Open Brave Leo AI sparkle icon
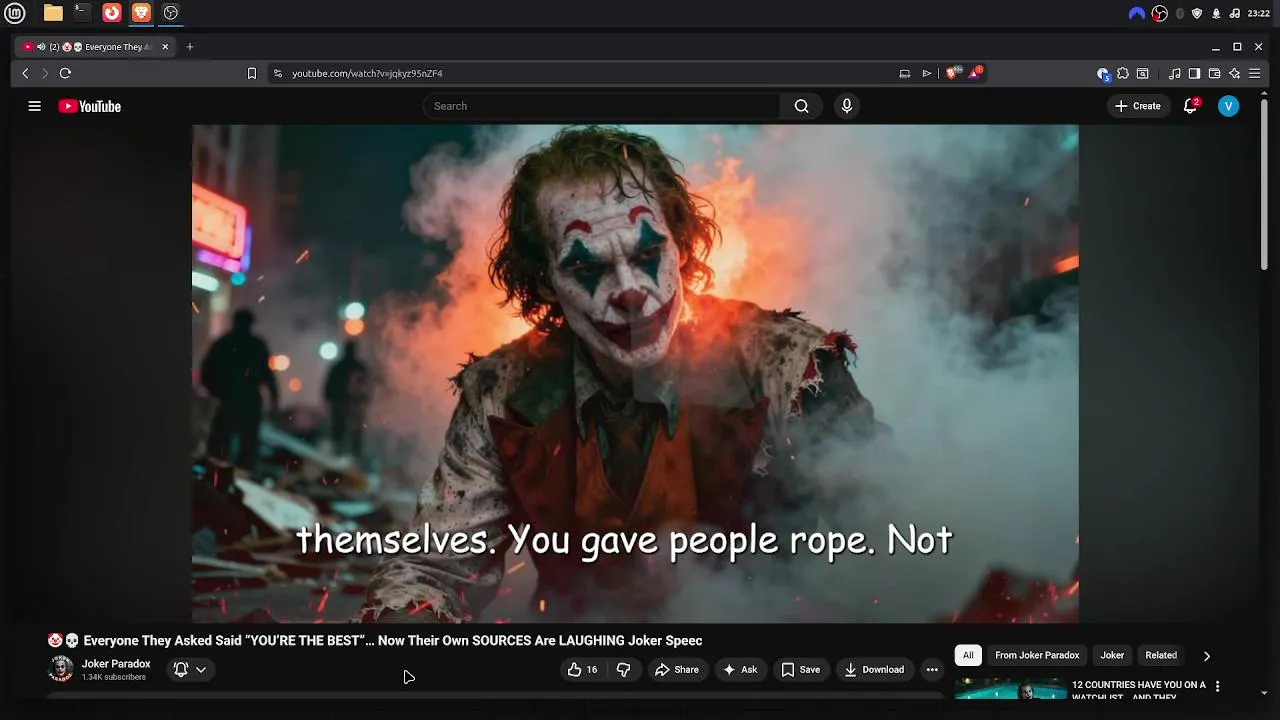The image size is (1280, 720). [1235, 73]
